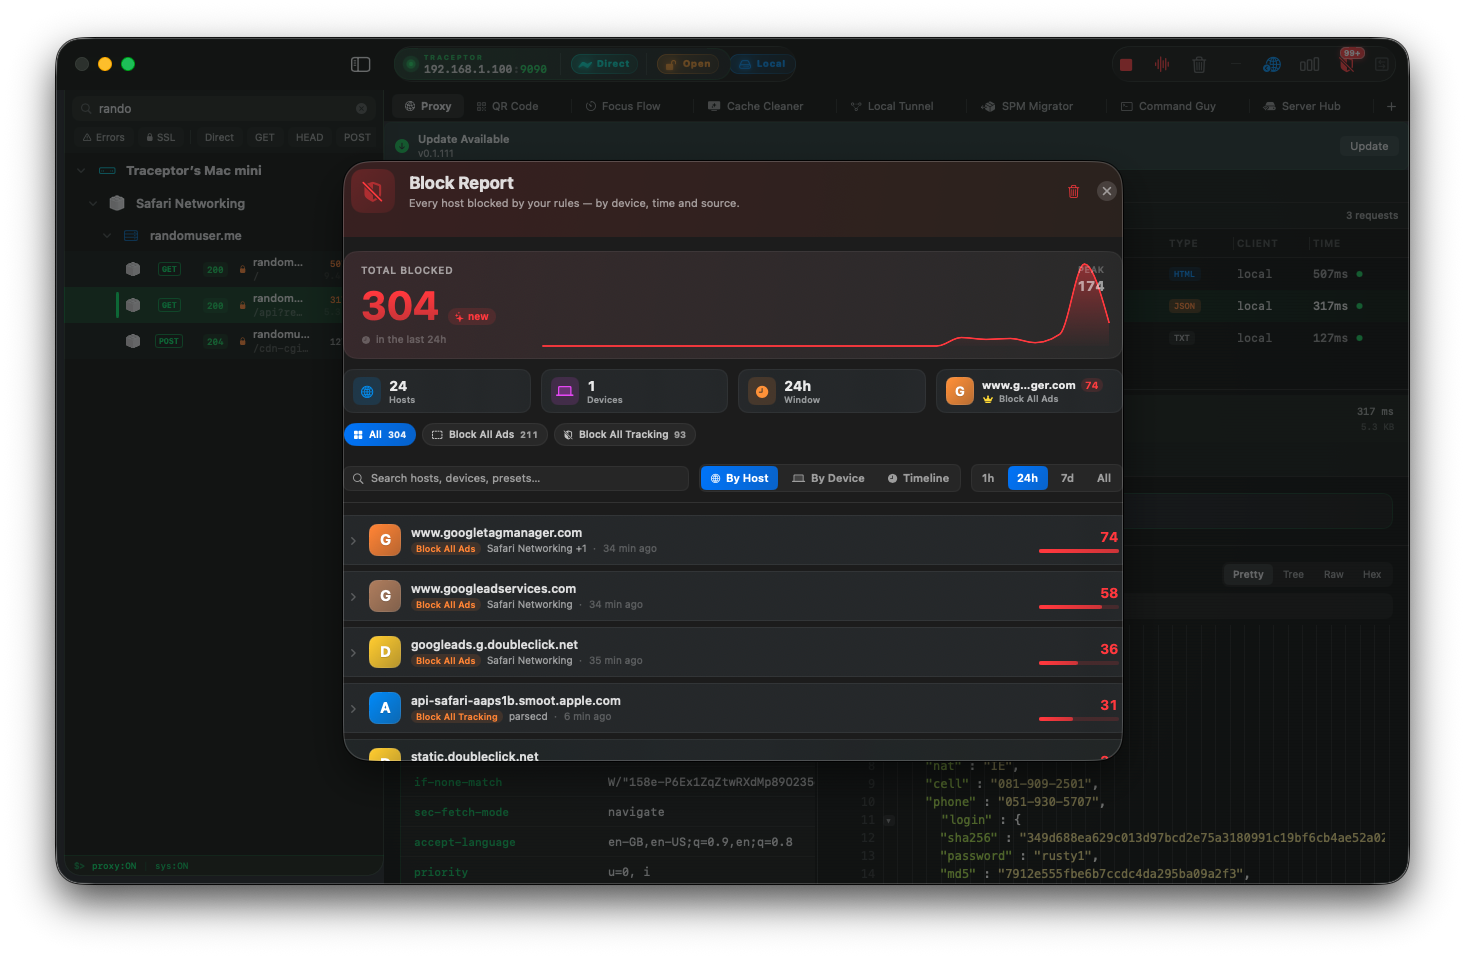Select the 1h time range

click(x=988, y=478)
